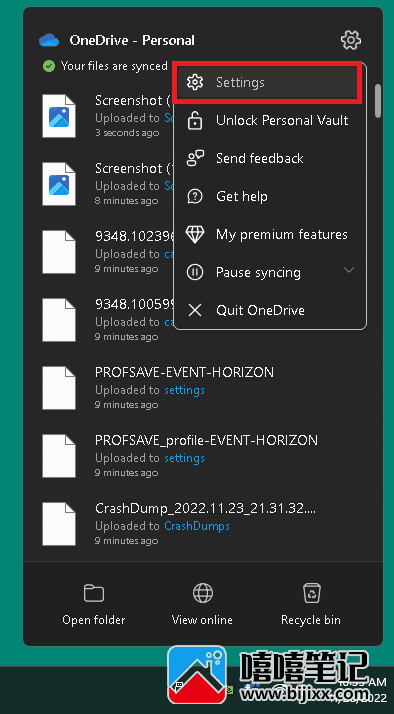Click the padlock icon for Personal Vault

tap(195, 121)
